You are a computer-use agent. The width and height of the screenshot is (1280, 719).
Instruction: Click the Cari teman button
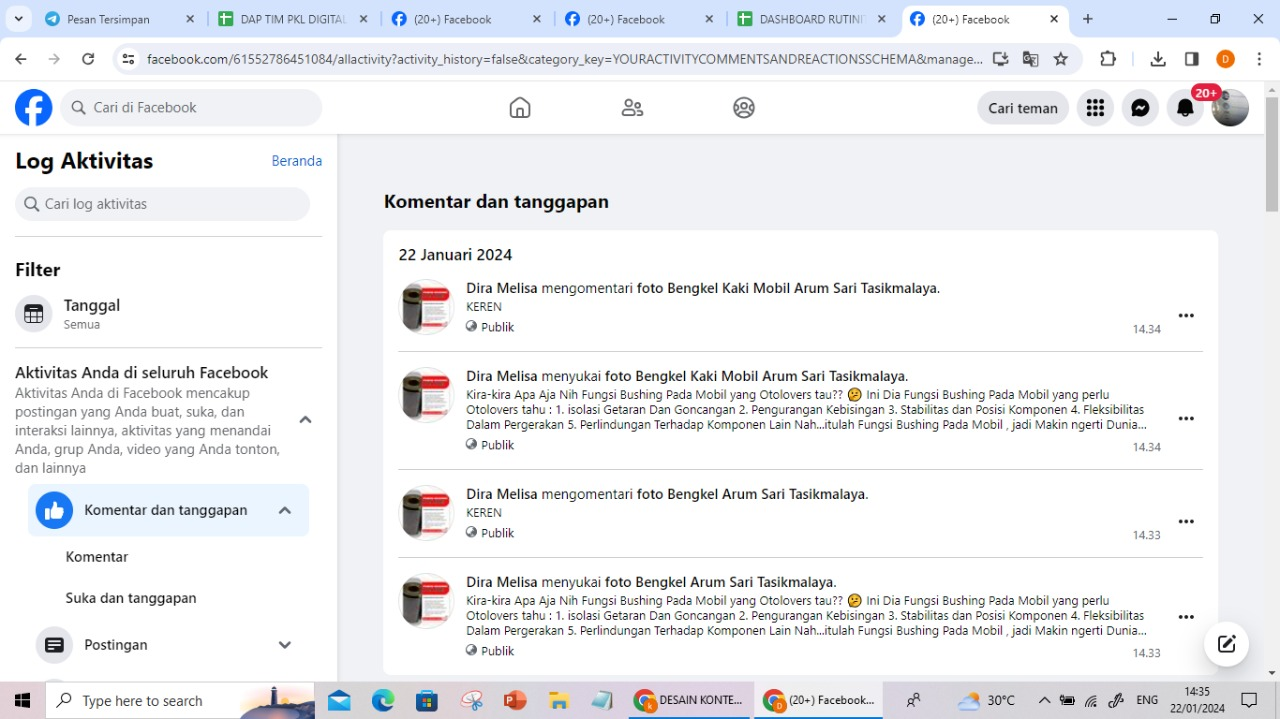1023,108
